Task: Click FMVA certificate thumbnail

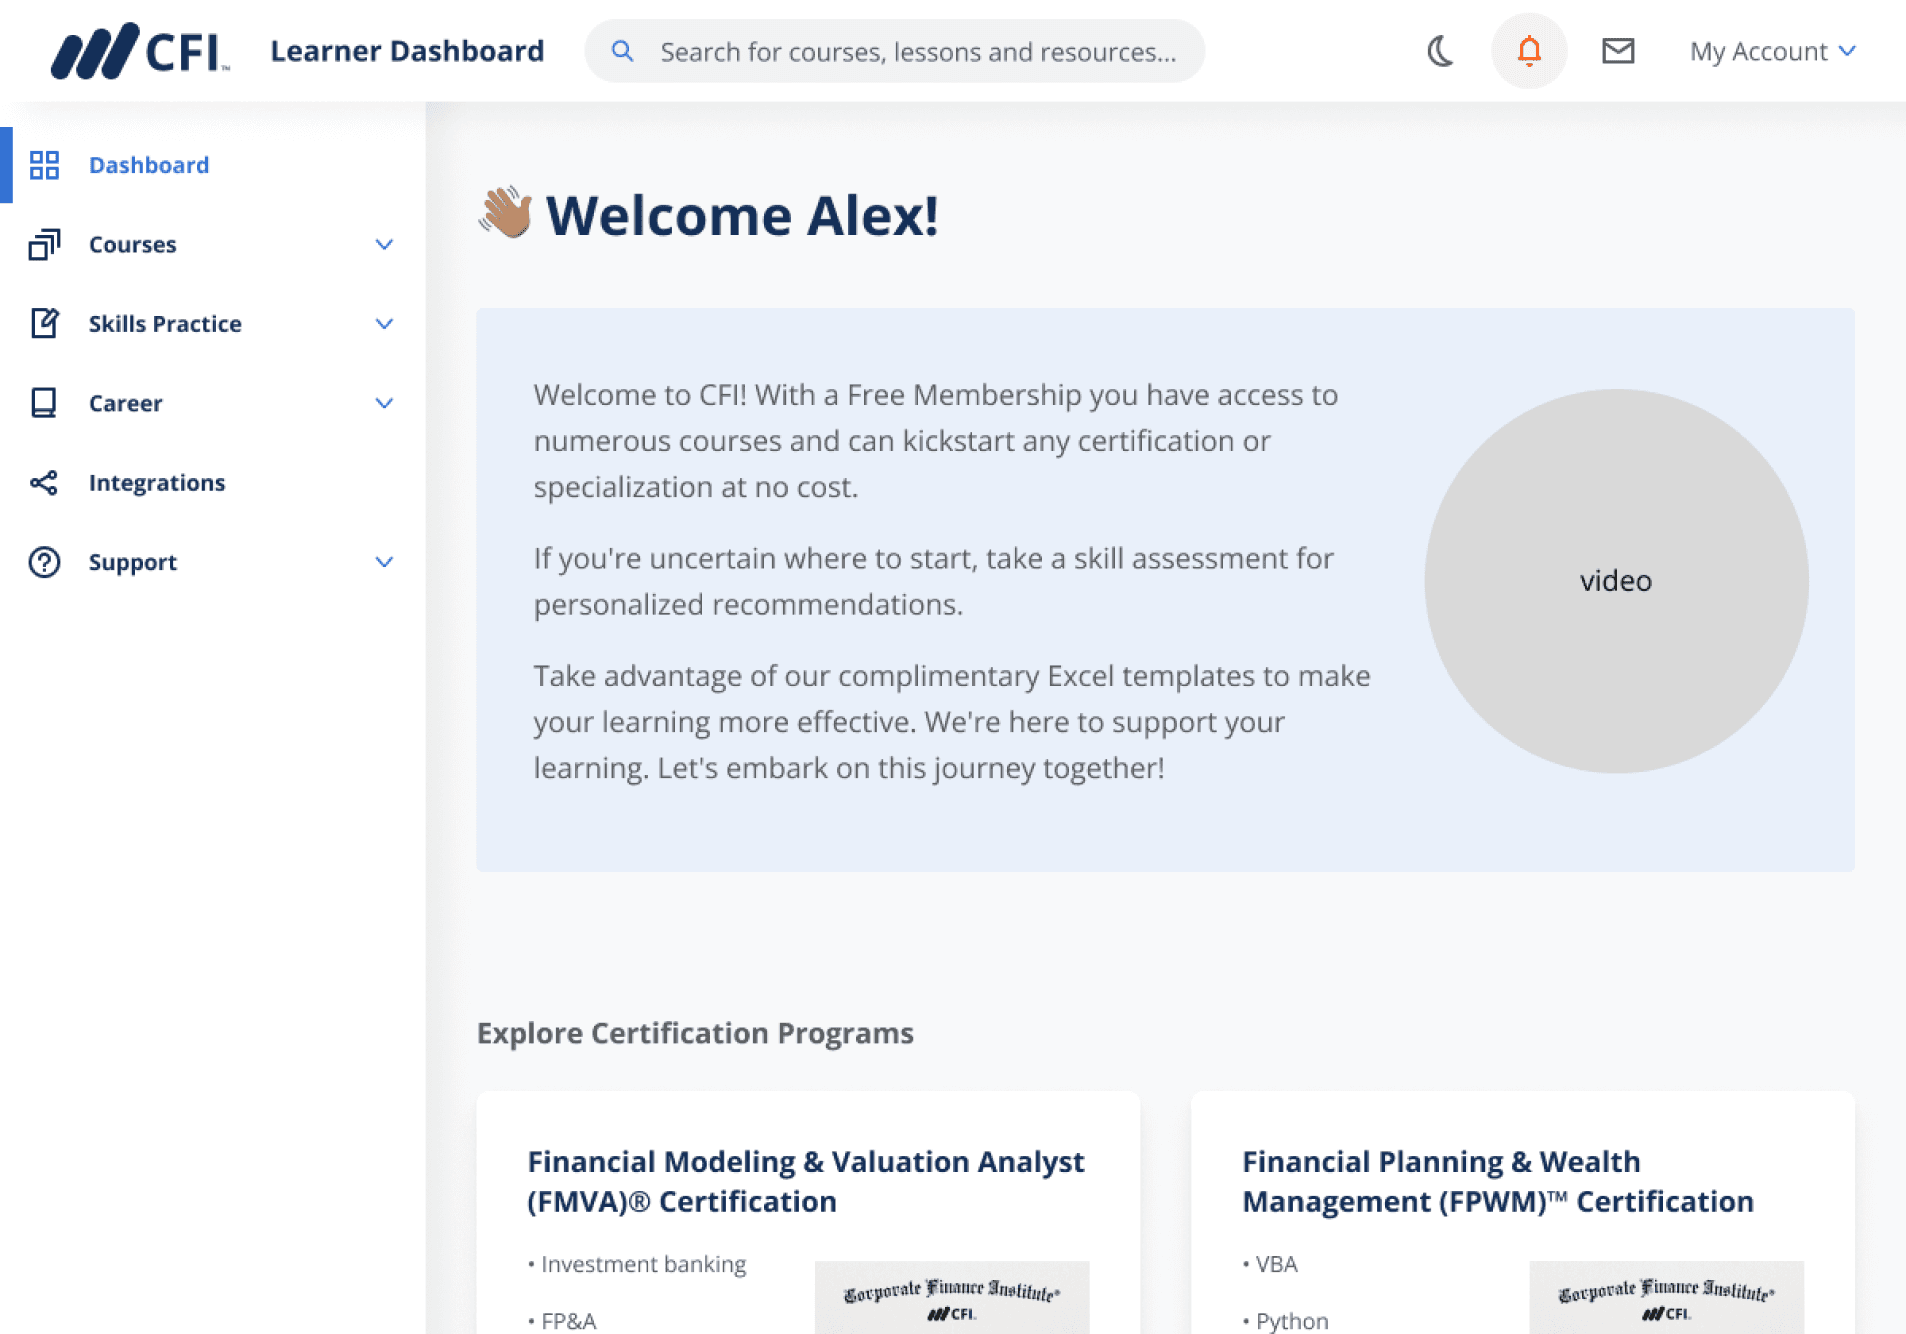Action: coord(952,1297)
